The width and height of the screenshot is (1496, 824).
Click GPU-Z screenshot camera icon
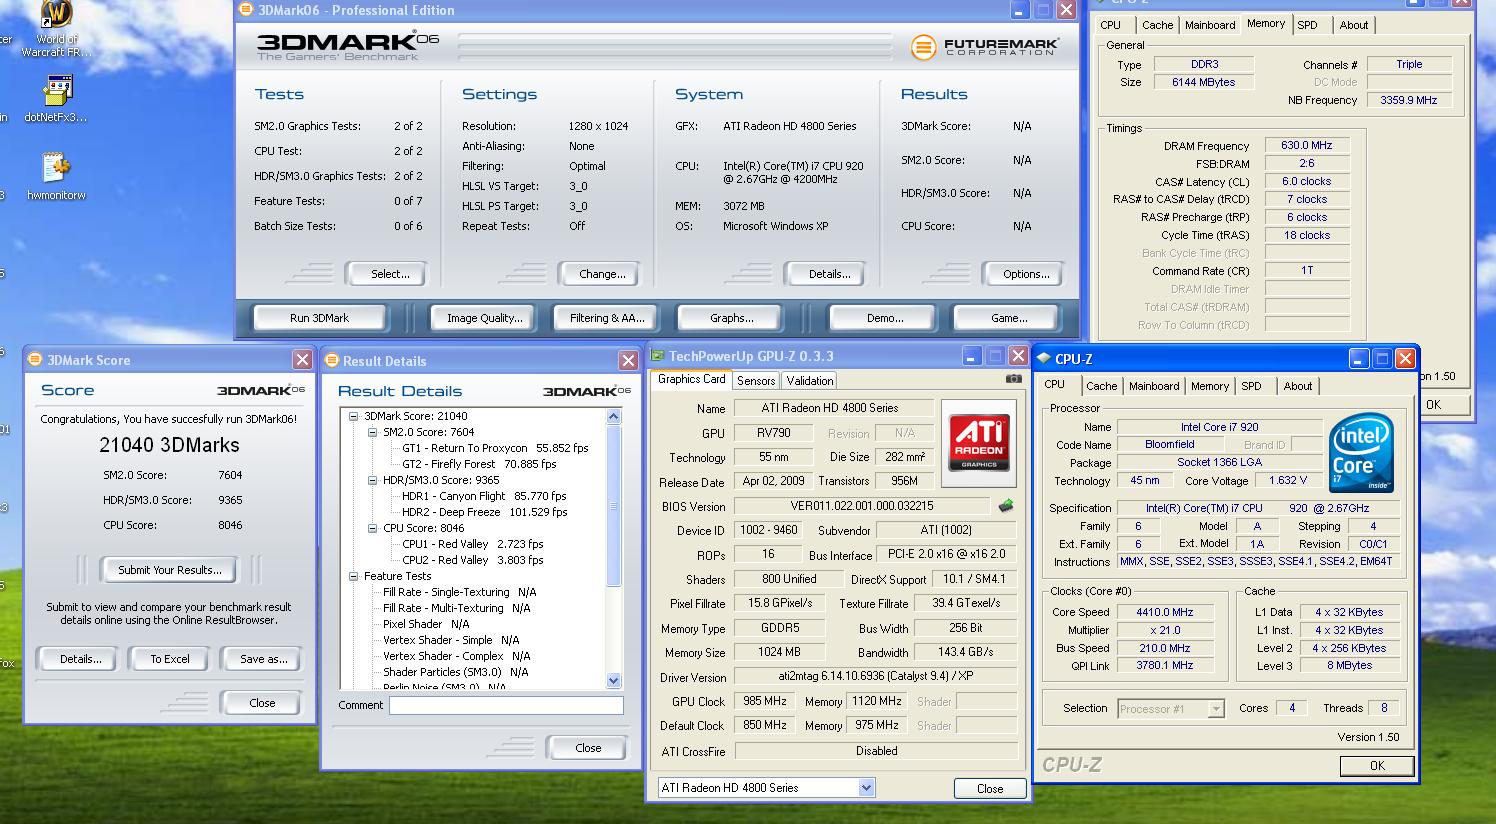point(1014,379)
